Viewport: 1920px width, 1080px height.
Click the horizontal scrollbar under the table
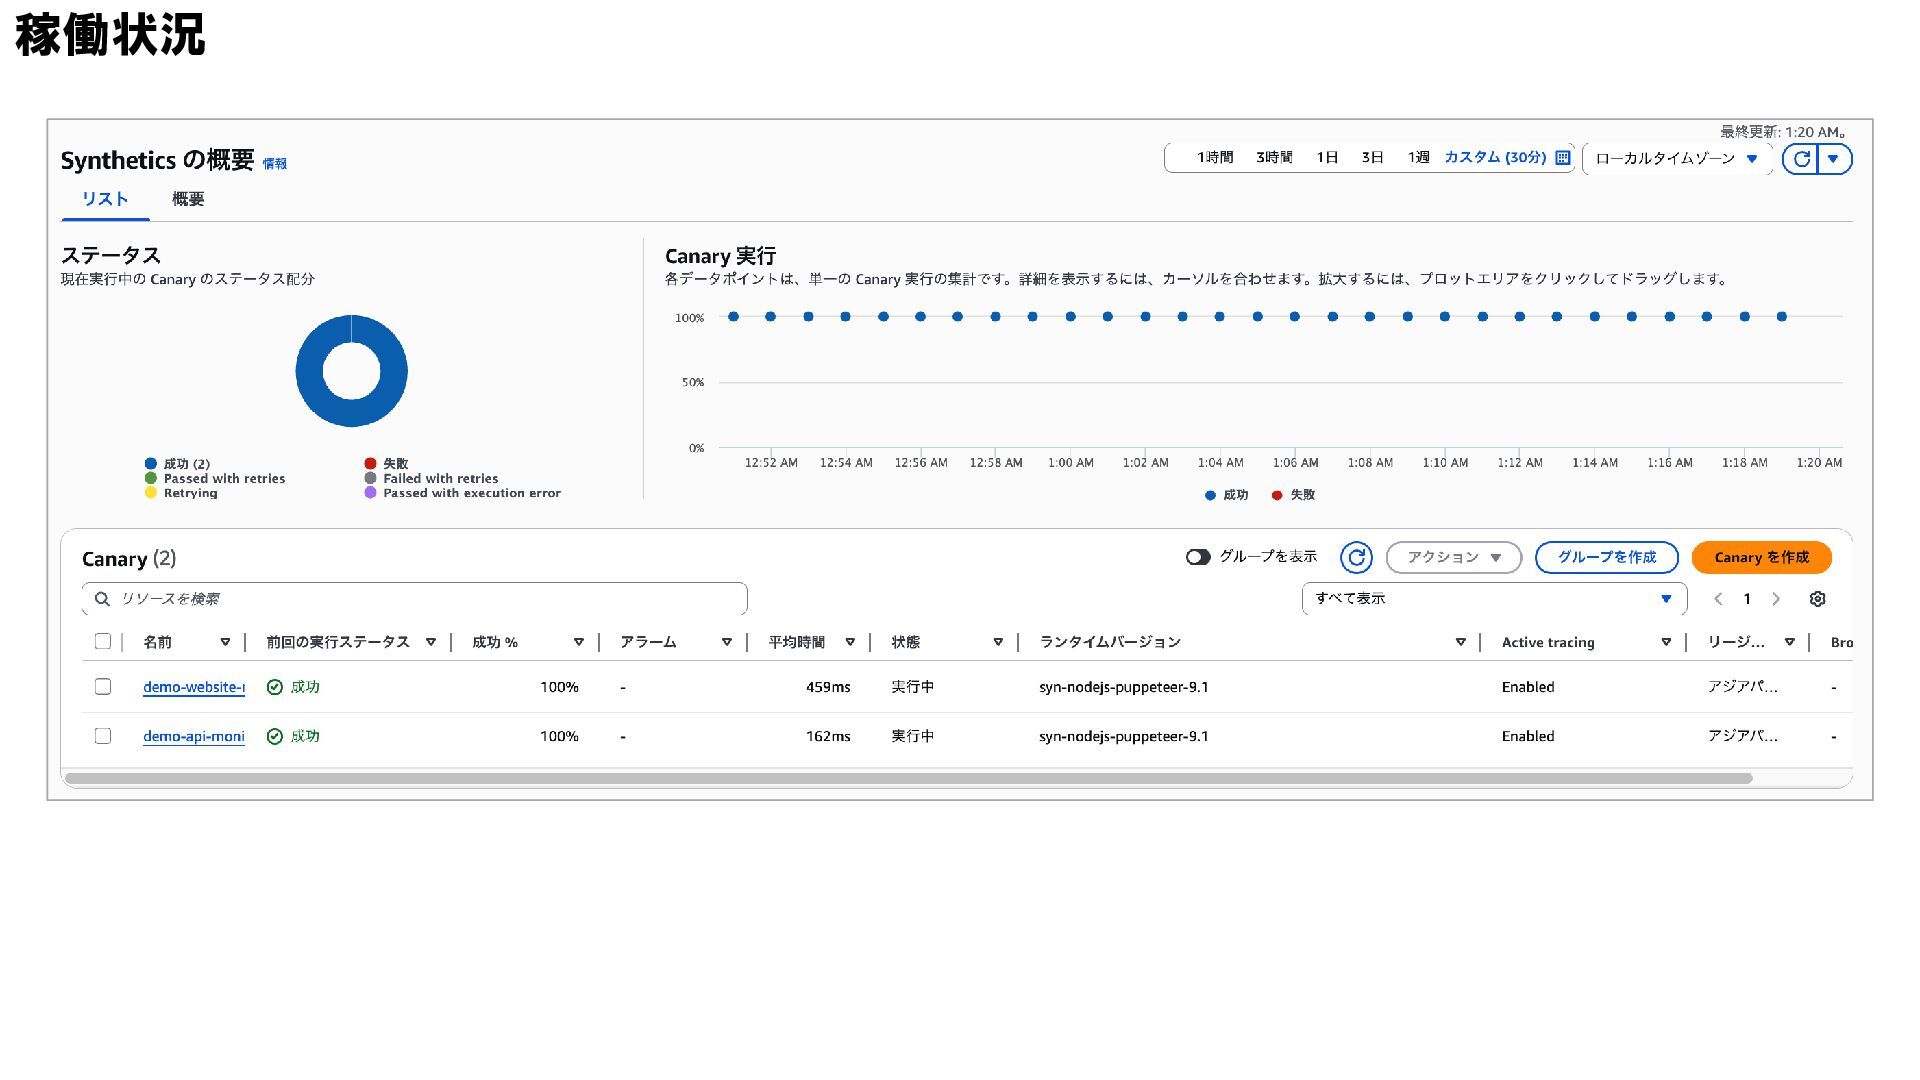pos(908,778)
